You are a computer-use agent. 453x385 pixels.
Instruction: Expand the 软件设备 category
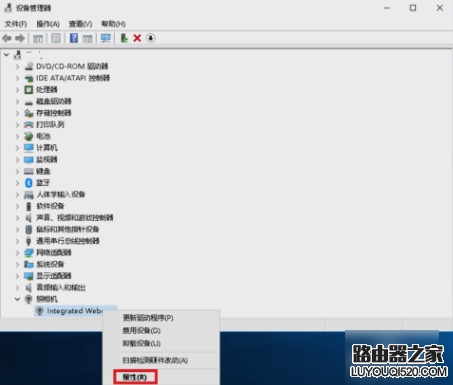(17, 206)
